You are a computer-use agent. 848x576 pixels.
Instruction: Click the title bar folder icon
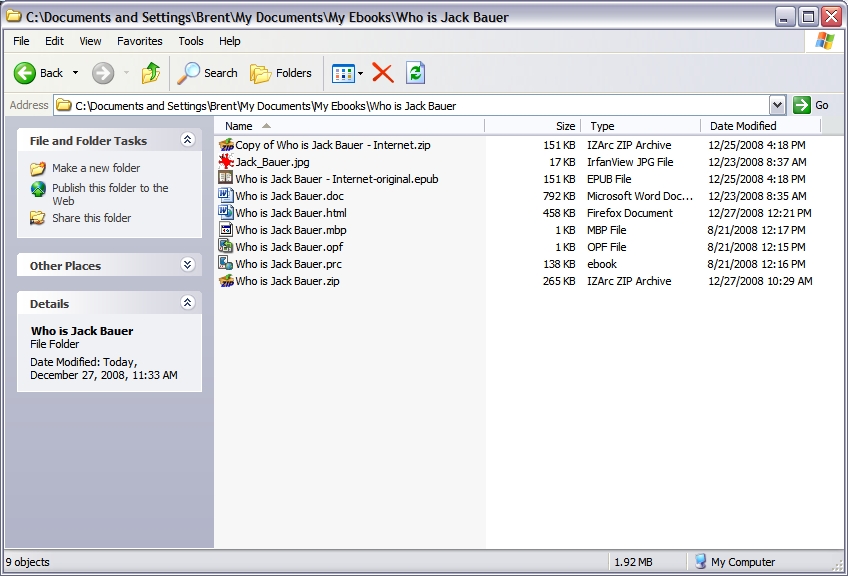click(14, 16)
